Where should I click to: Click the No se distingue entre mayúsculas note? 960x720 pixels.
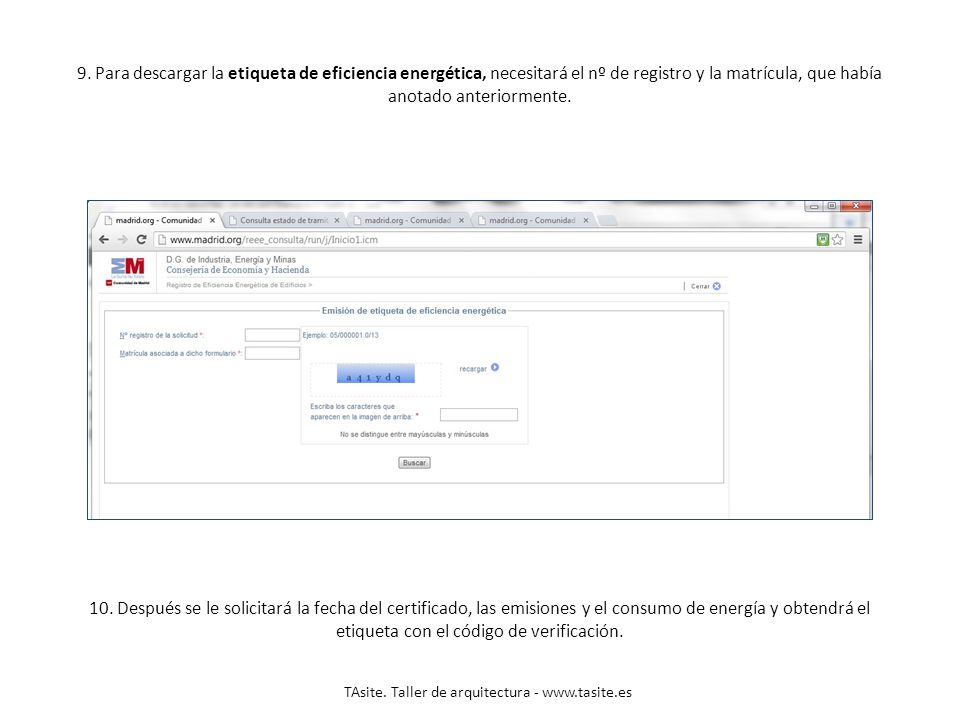click(414, 434)
